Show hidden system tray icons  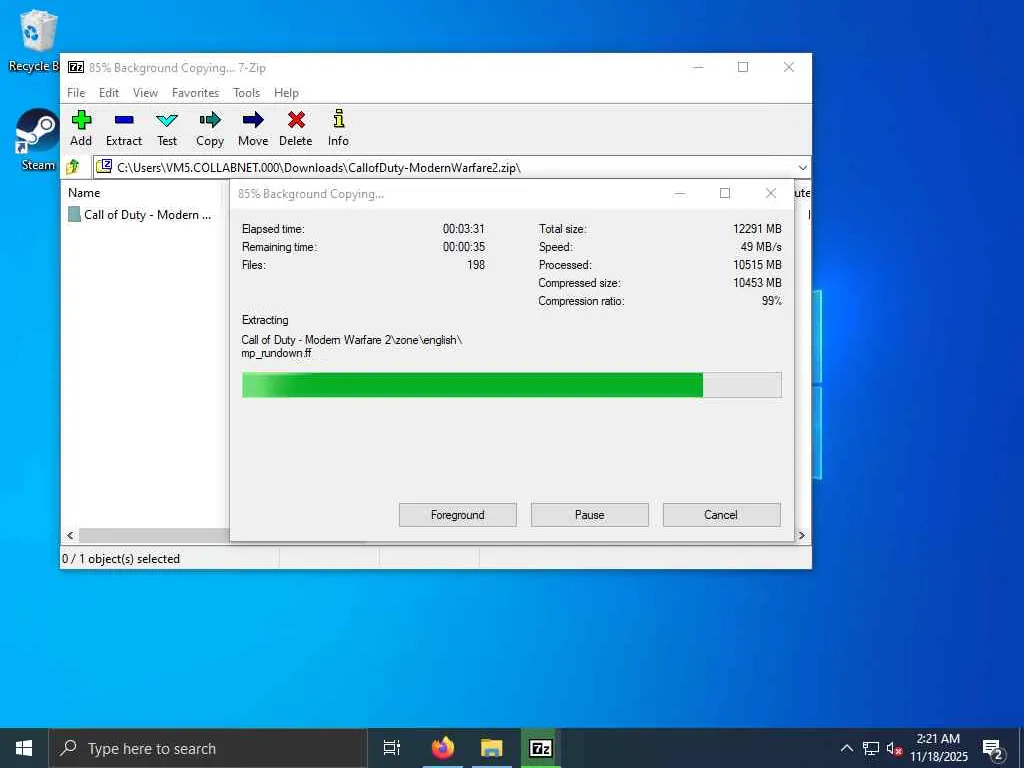846,748
